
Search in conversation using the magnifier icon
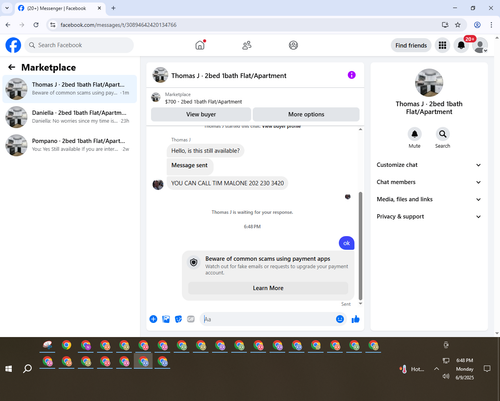(x=442, y=134)
